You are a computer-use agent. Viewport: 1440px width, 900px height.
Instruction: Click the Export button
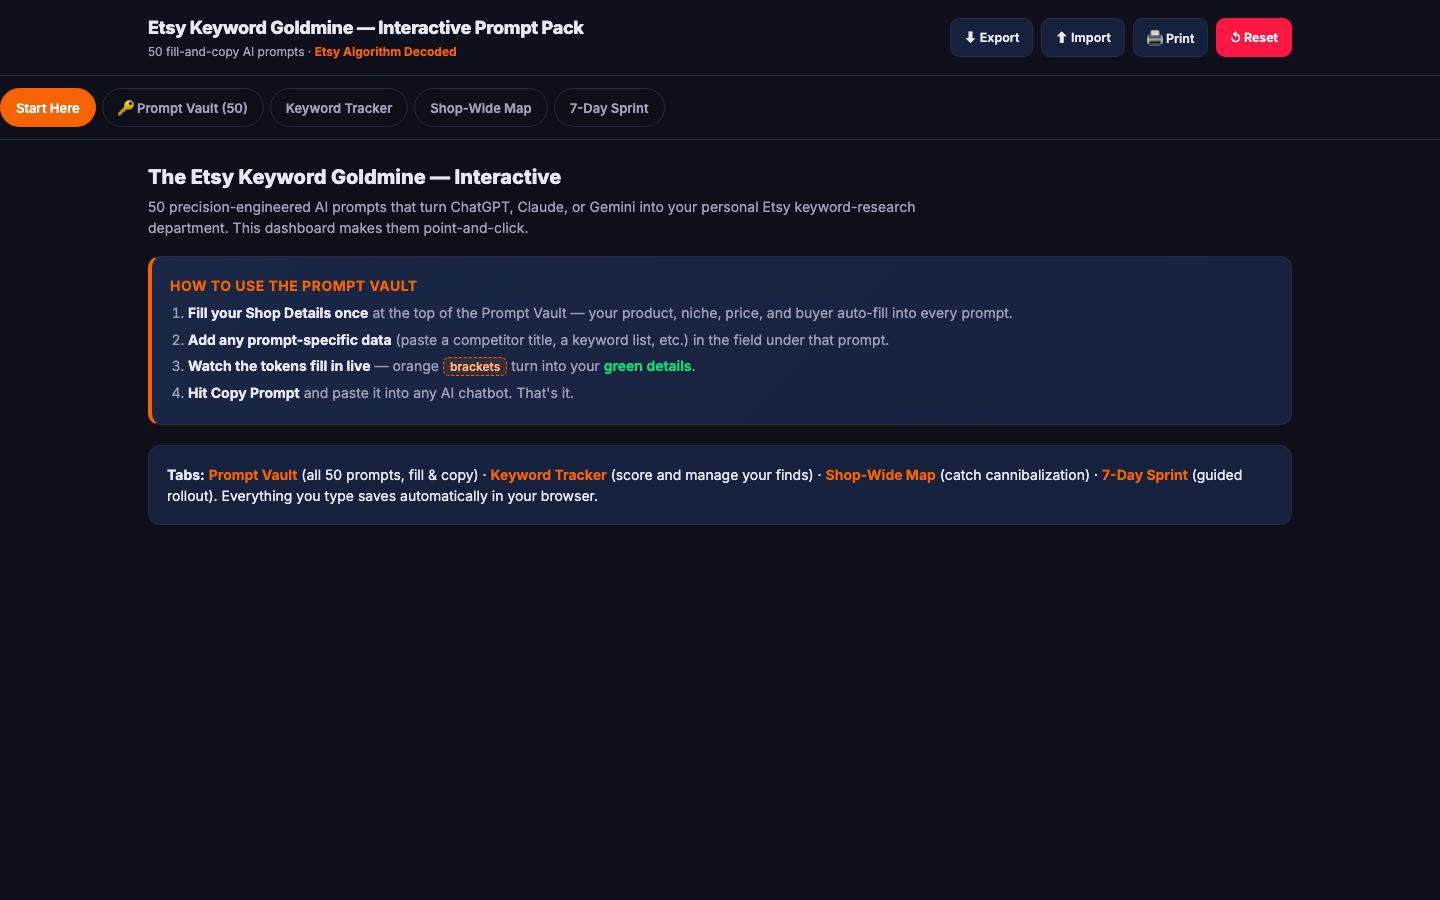991,38
